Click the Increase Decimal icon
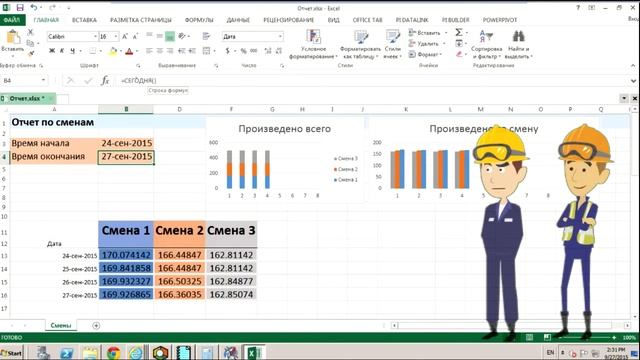The height and width of the screenshot is (360, 640). click(x=268, y=51)
